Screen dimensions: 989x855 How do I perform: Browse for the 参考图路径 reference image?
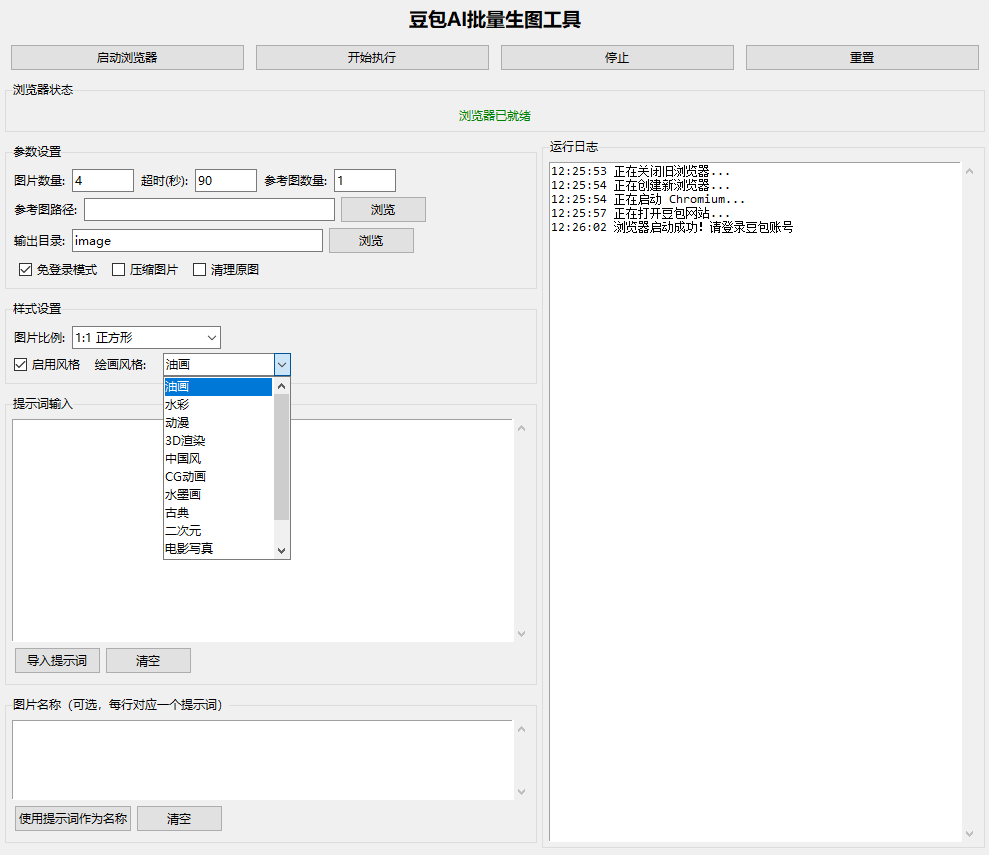[383, 209]
